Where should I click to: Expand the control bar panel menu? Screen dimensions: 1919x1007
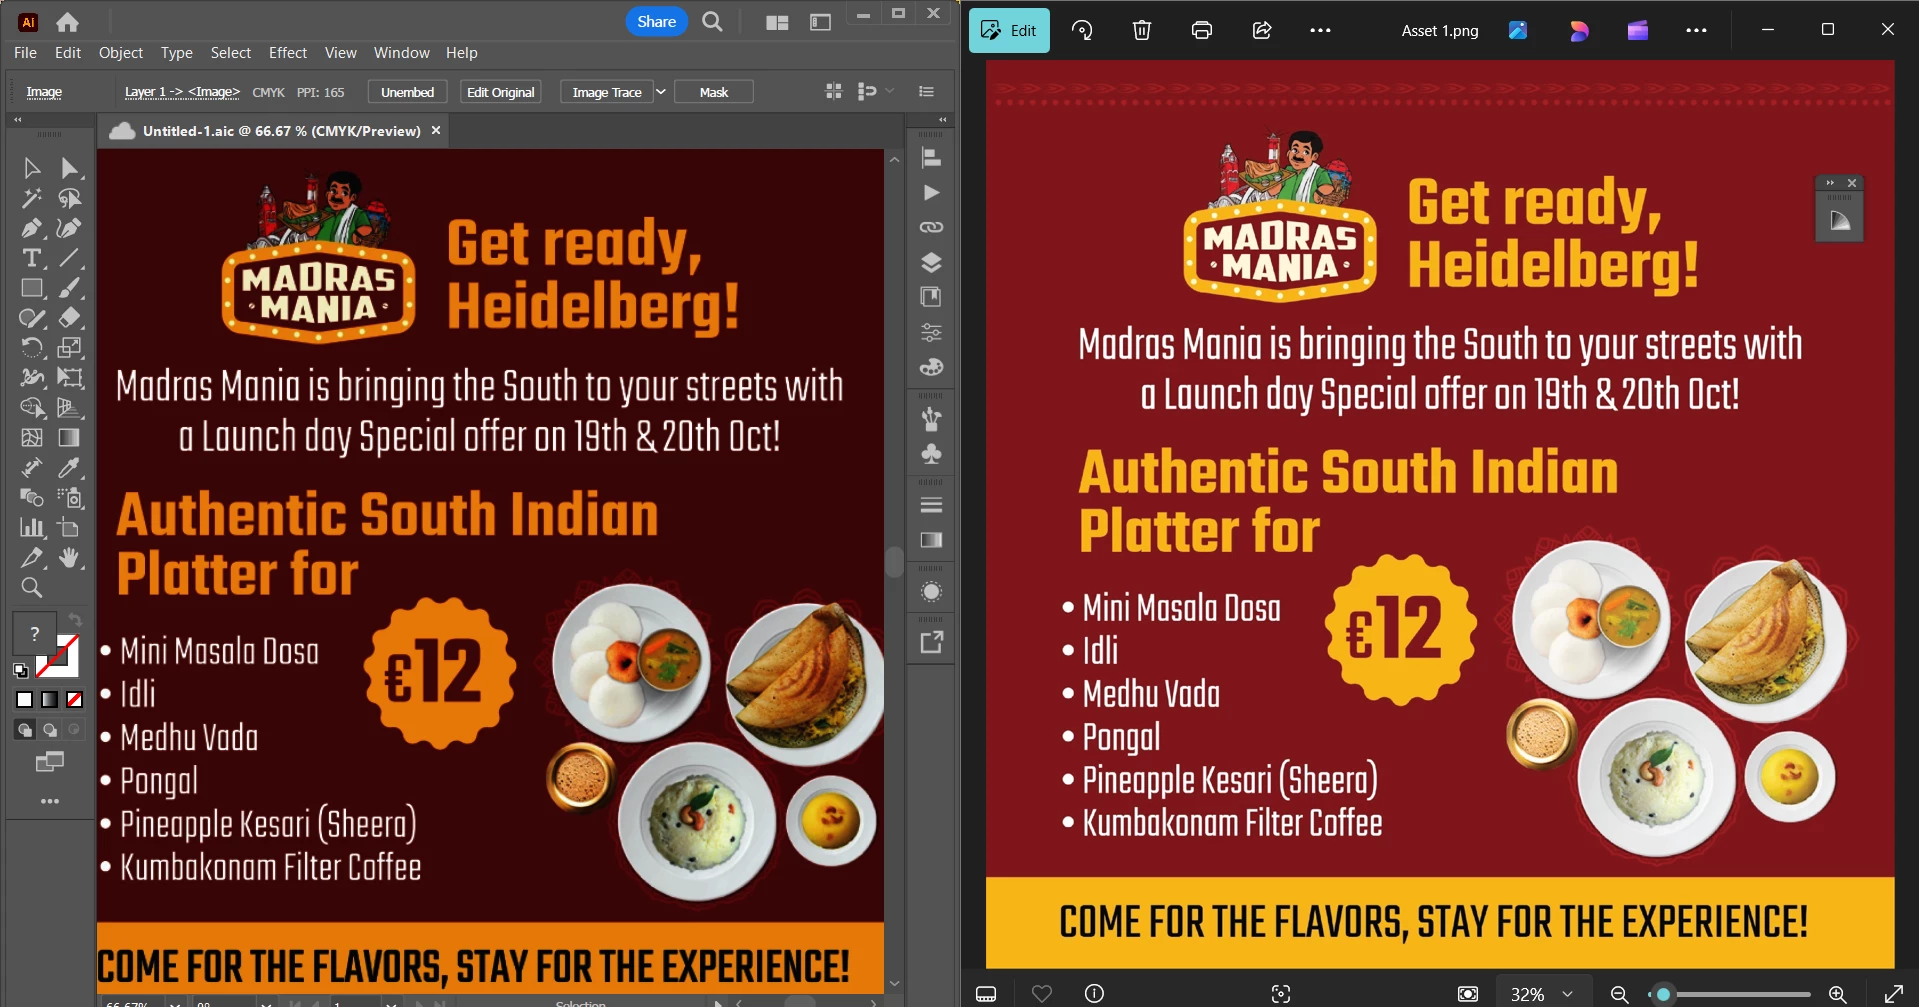(x=926, y=92)
